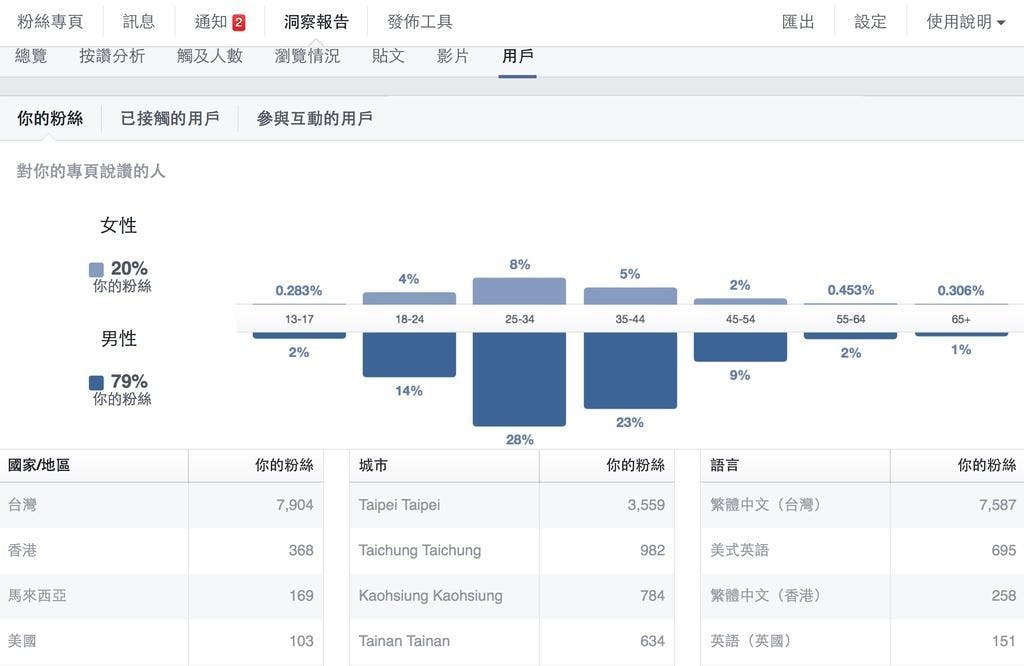Go to the 貼文 posts section
1024x666 pixels.
(x=388, y=56)
